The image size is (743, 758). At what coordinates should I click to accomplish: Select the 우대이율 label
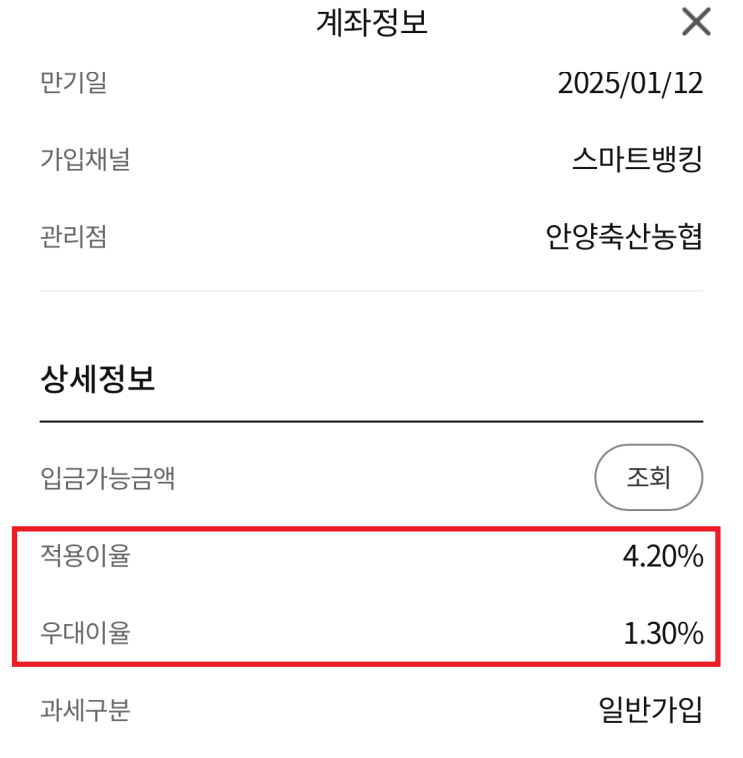tap(85, 633)
